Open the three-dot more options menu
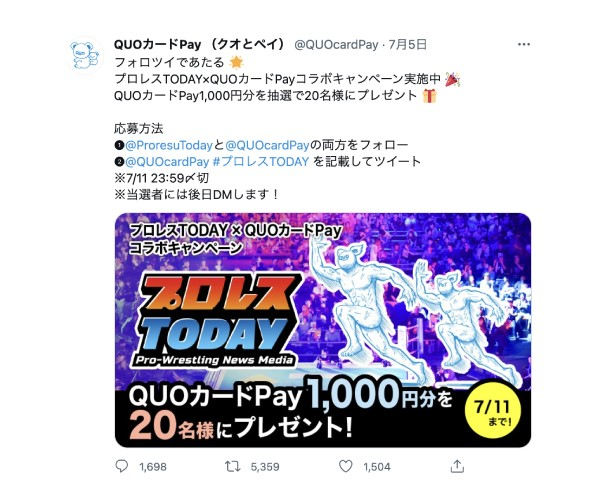Viewport: 600px width, 500px height. point(523,44)
